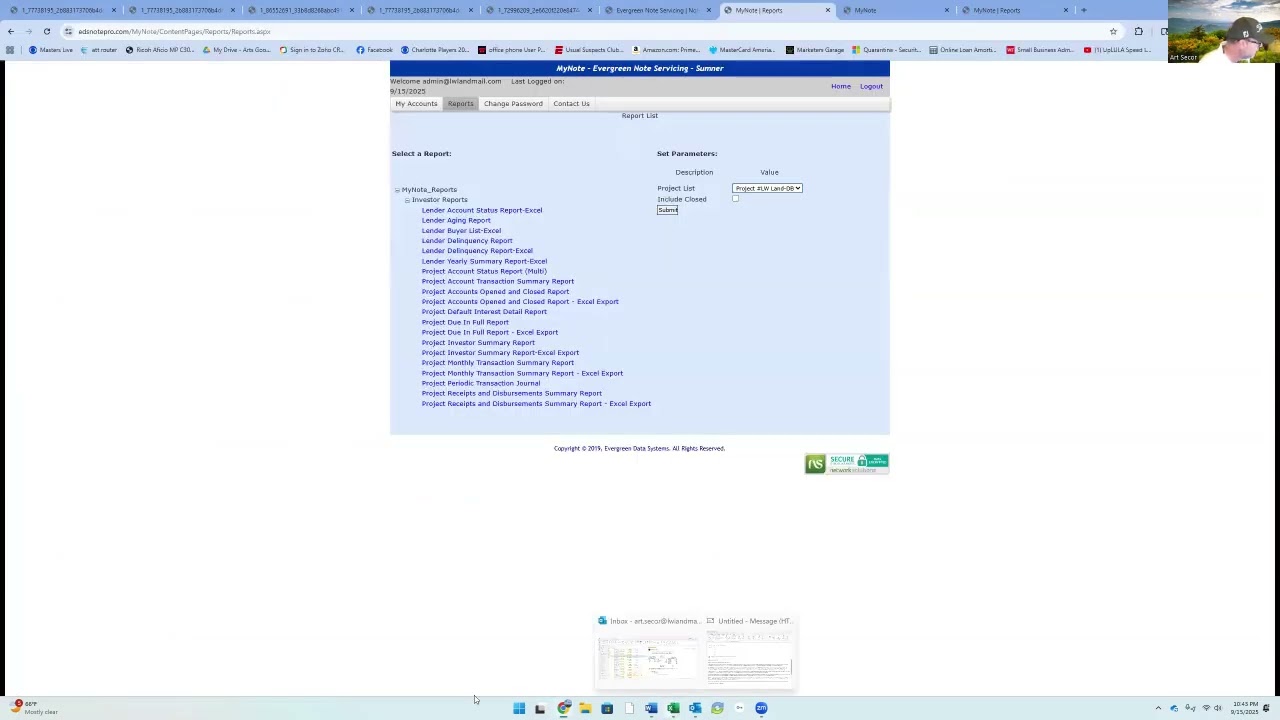Open Project Receipts and Disbursements Excel Export
This screenshot has width=1280, height=720.
(536, 403)
